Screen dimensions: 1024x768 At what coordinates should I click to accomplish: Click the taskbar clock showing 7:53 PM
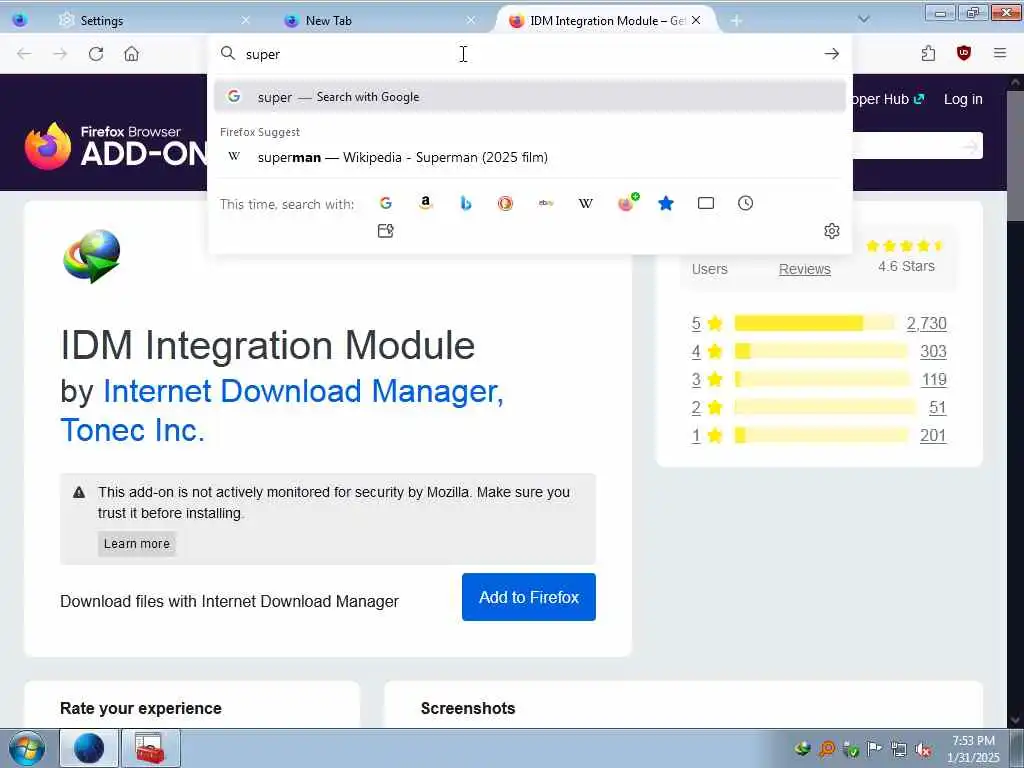pos(973,749)
